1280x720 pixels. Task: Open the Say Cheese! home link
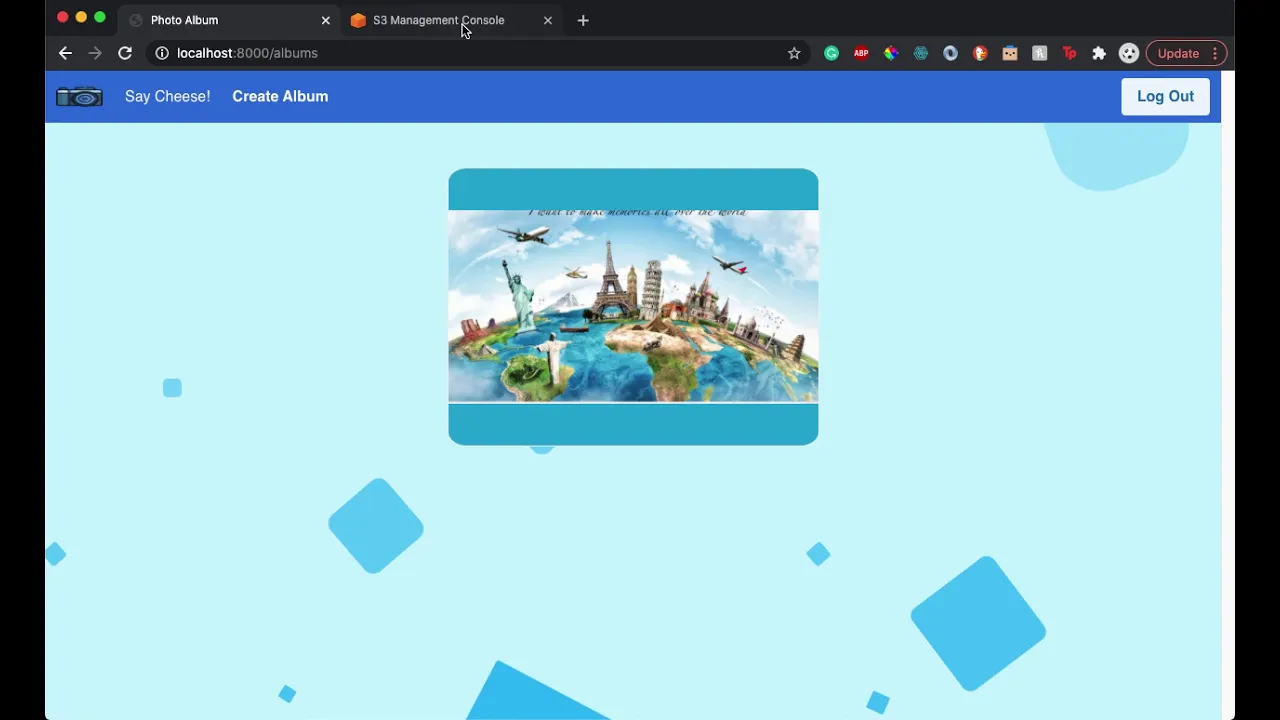[x=167, y=96]
